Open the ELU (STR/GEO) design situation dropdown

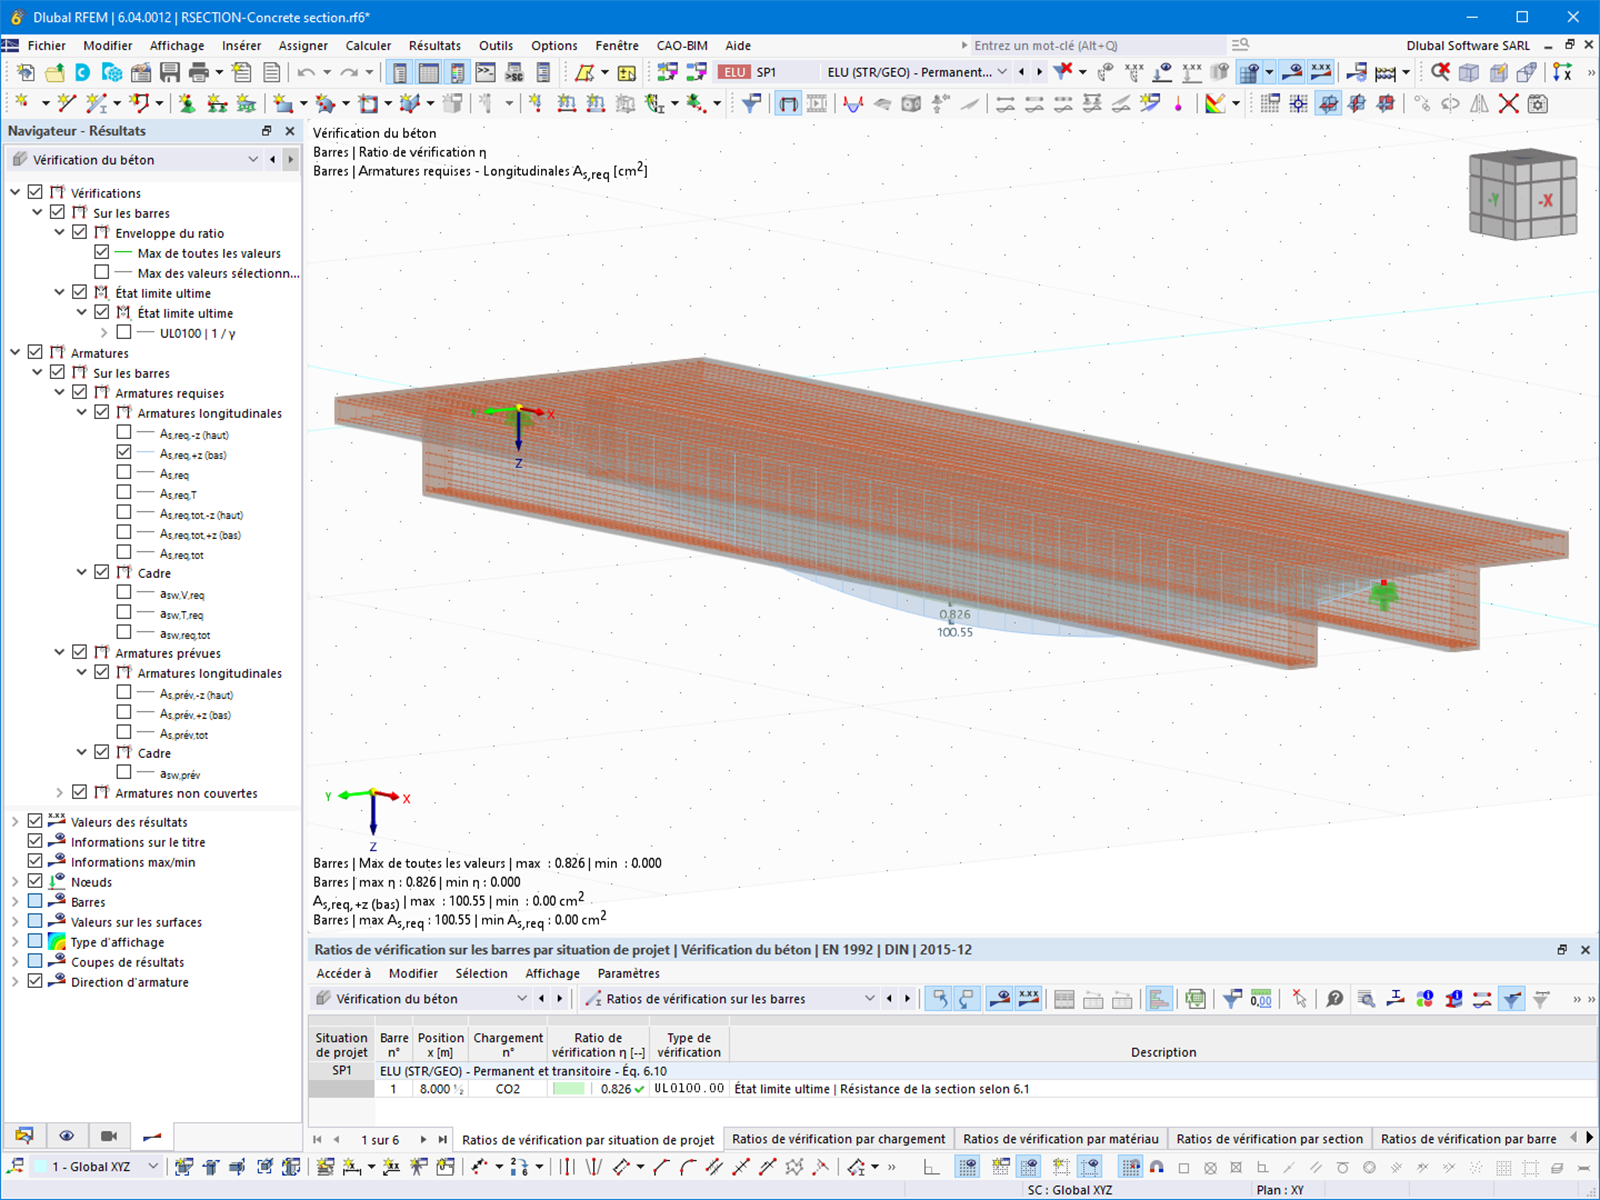click(1002, 72)
